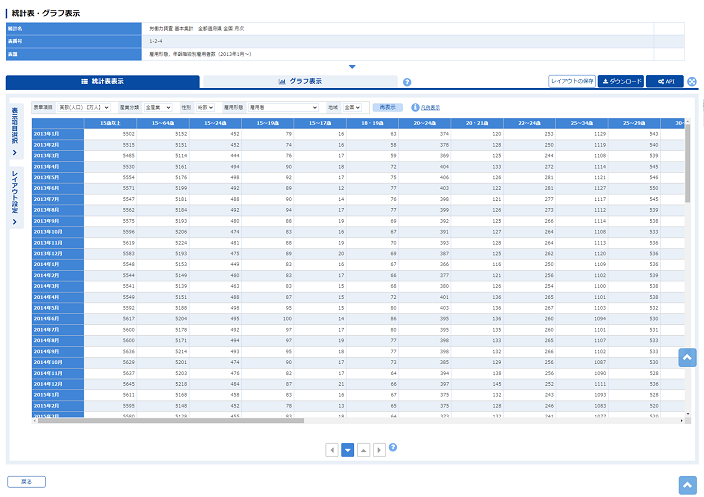Switch to the グラフ表示 tab
Image resolution: width=704 pixels, height=497 pixels.
point(300,81)
